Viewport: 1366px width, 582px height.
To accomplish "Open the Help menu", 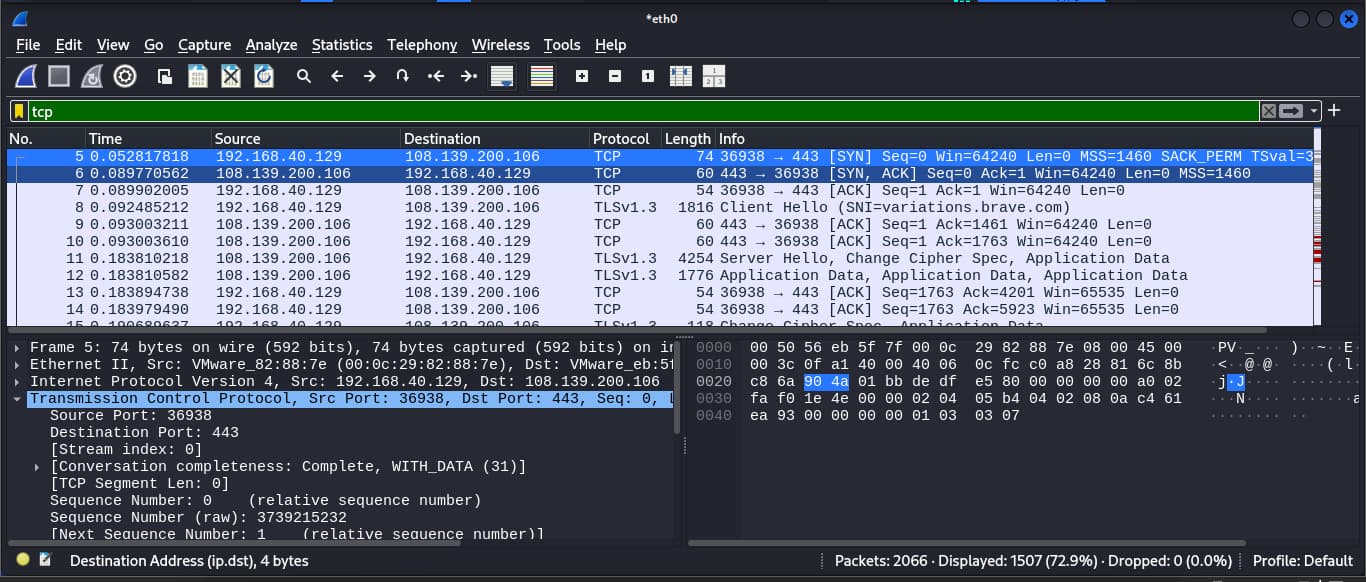I will click(610, 45).
